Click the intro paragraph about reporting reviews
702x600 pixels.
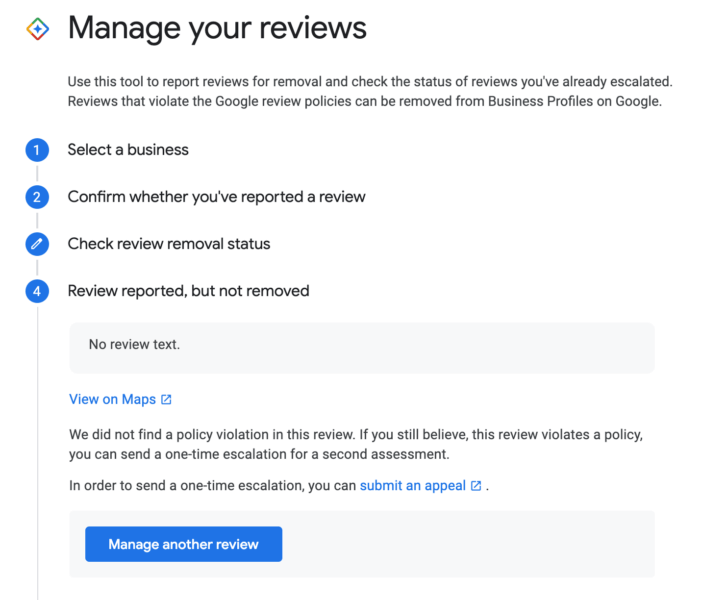[x=364, y=92]
